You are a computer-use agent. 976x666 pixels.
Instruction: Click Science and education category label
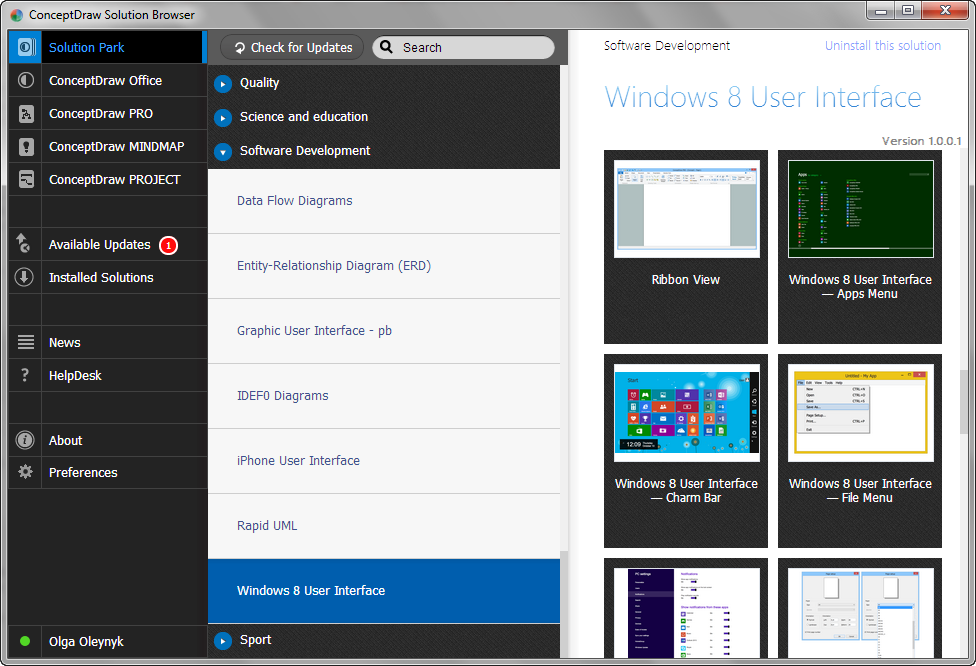click(x=304, y=116)
